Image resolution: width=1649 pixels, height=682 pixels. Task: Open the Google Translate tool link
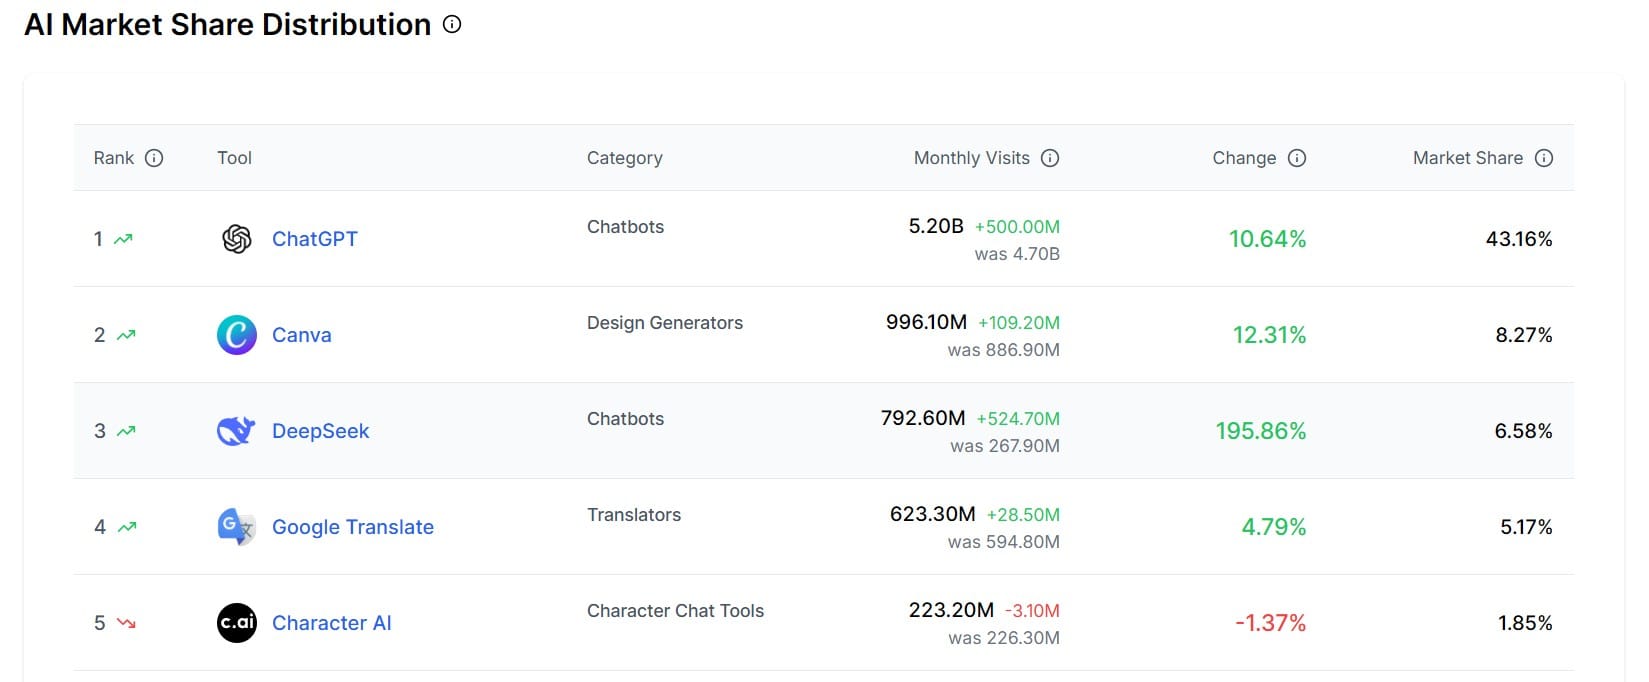coord(353,527)
